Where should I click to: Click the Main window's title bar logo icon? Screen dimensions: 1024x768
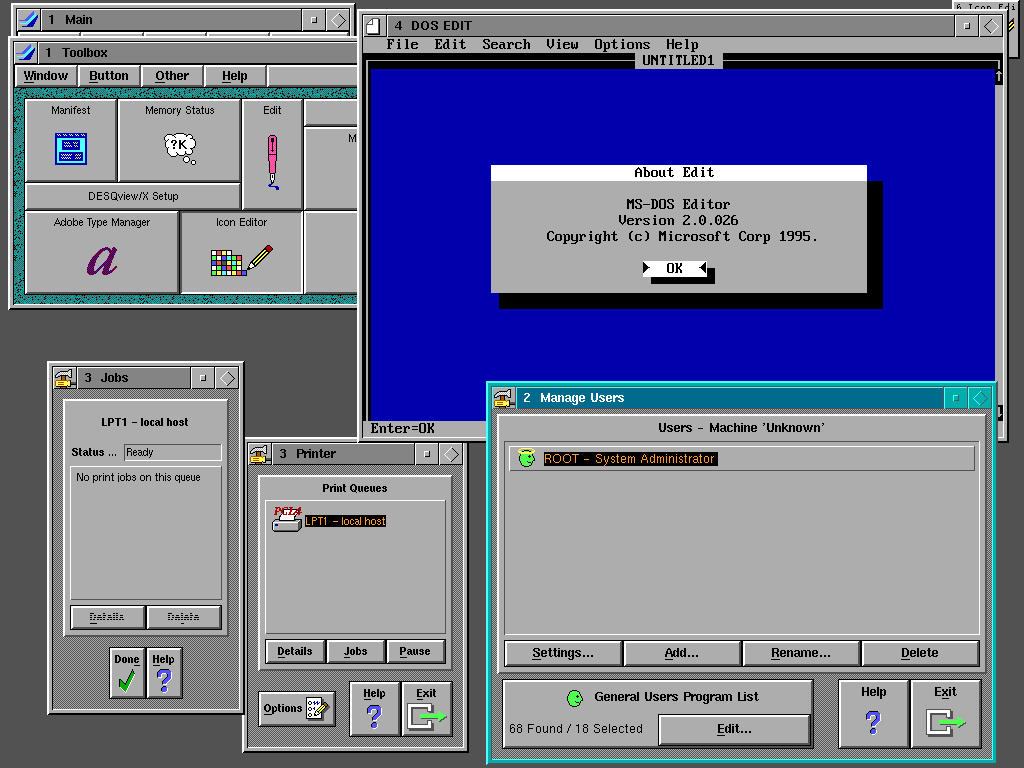(28, 20)
